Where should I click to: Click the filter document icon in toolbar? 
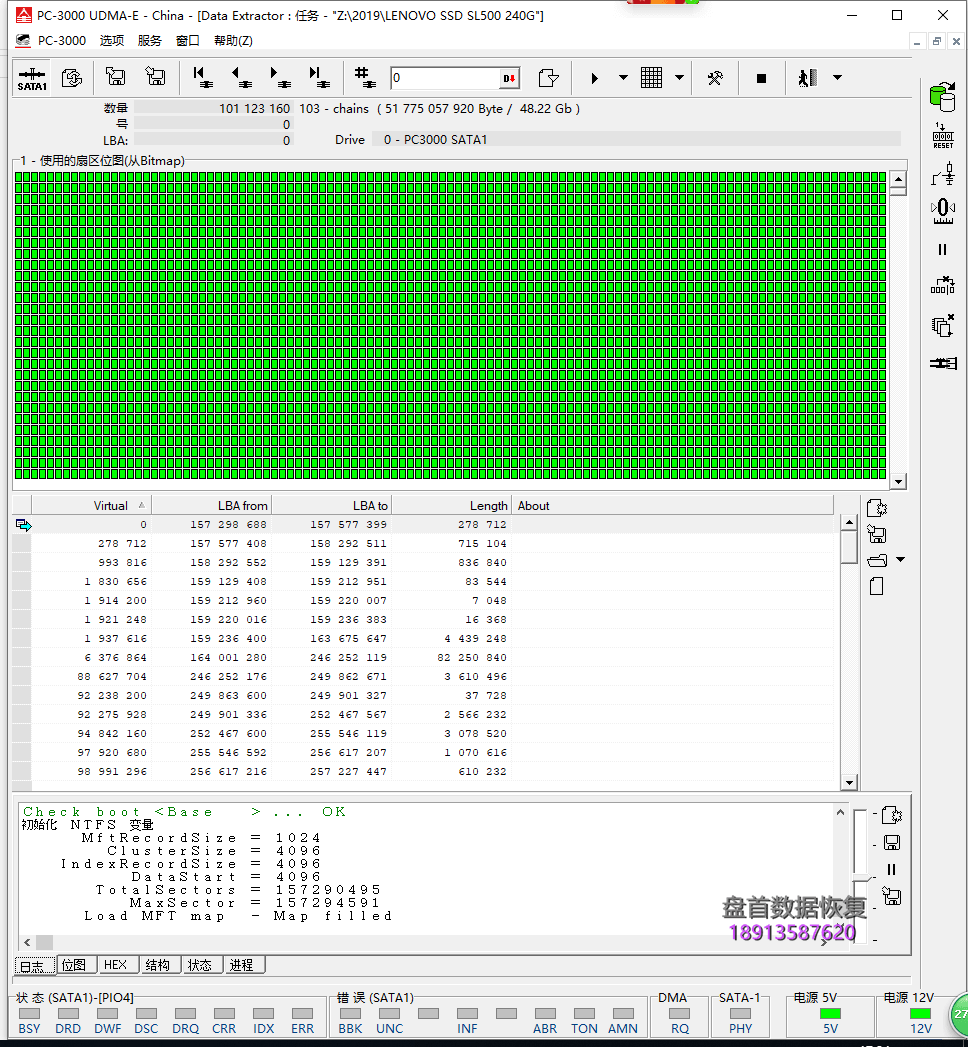[548, 78]
